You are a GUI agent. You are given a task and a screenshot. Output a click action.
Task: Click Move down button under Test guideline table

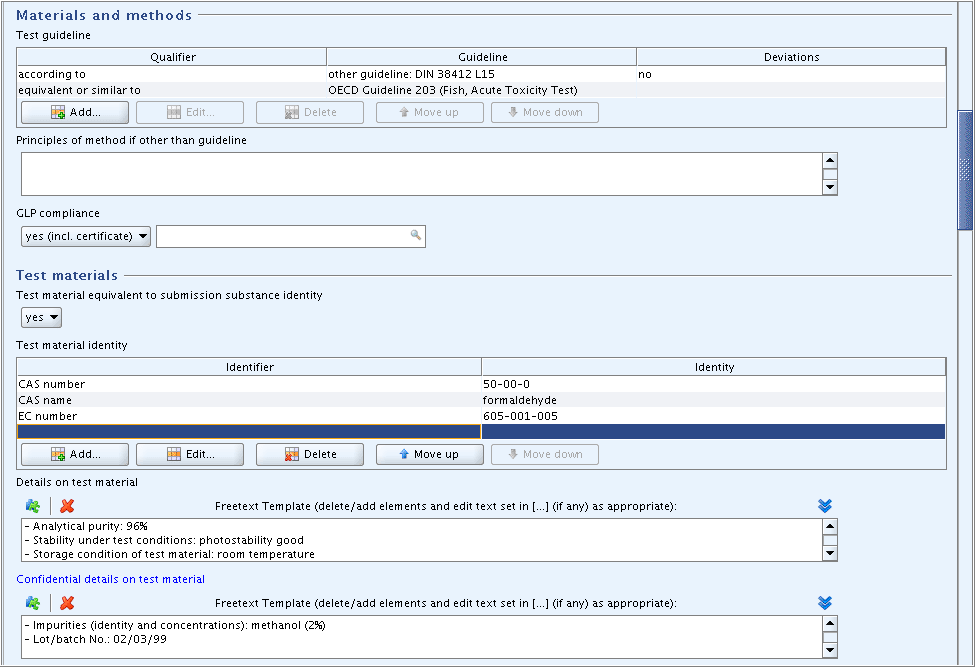545,113
